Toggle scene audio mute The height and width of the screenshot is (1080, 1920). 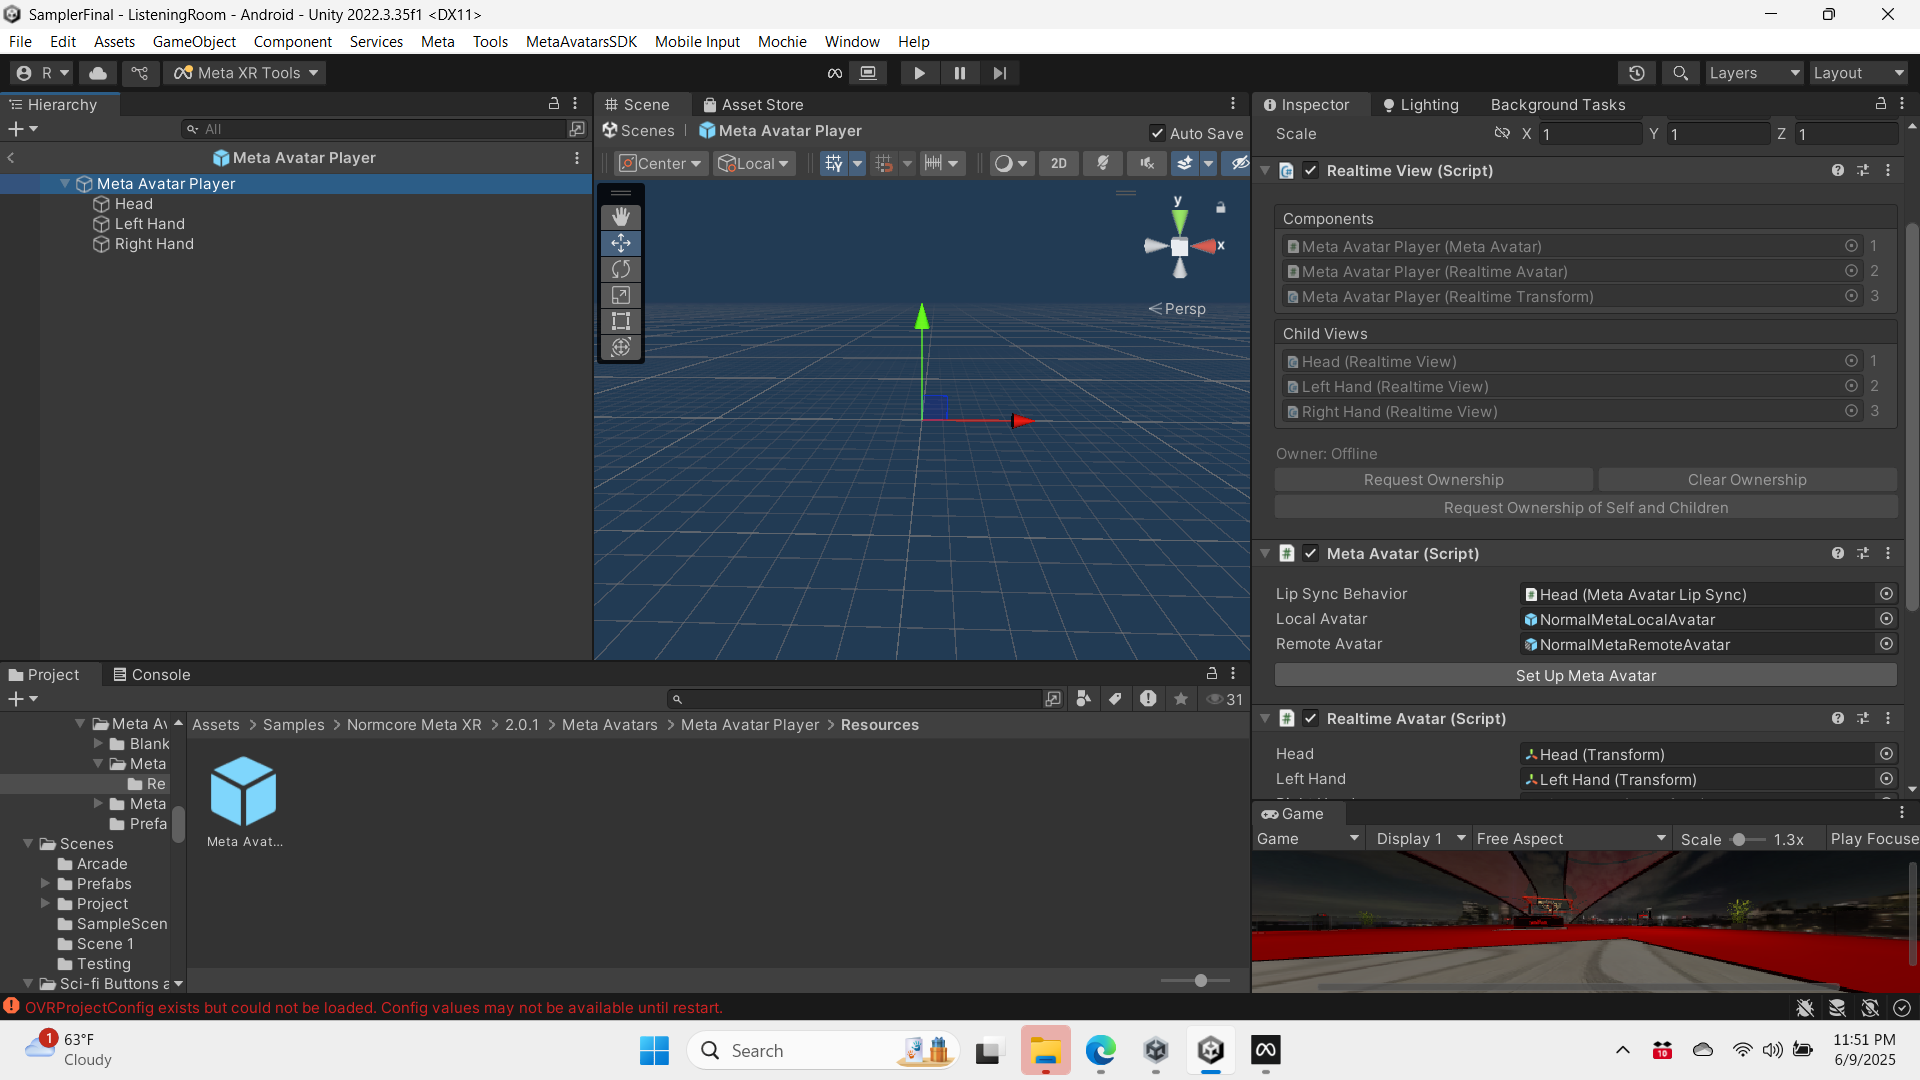tap(1147, 163)
